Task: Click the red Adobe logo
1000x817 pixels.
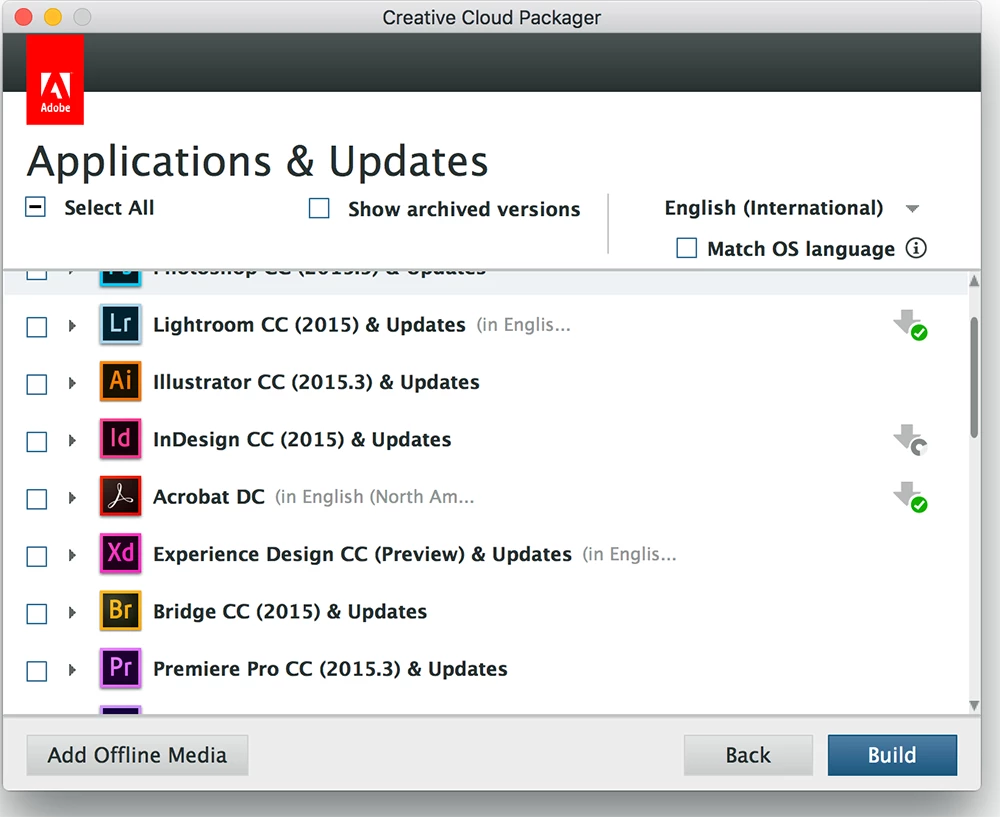Action: (x=55, y=80)
